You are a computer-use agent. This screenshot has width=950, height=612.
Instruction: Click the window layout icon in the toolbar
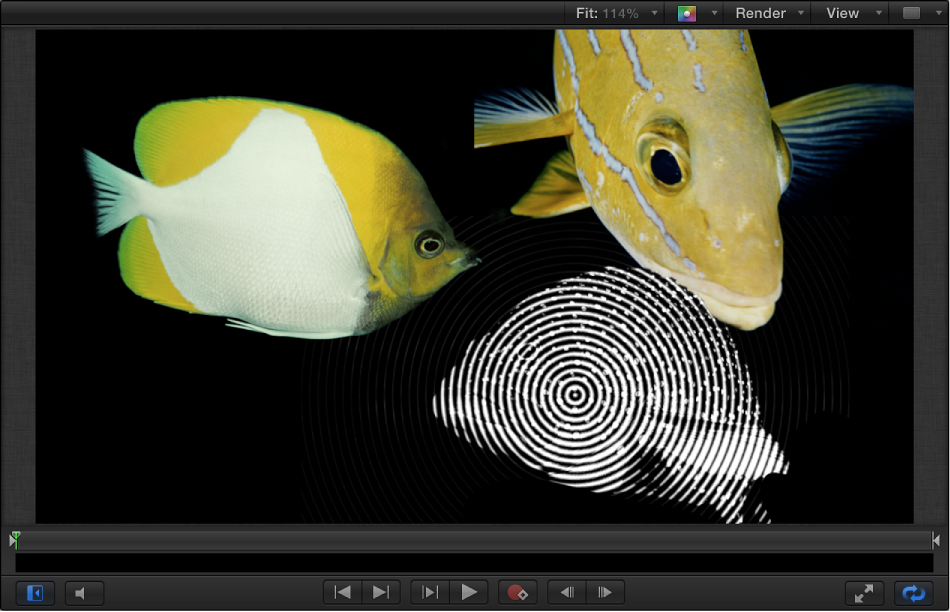point(911,13)
